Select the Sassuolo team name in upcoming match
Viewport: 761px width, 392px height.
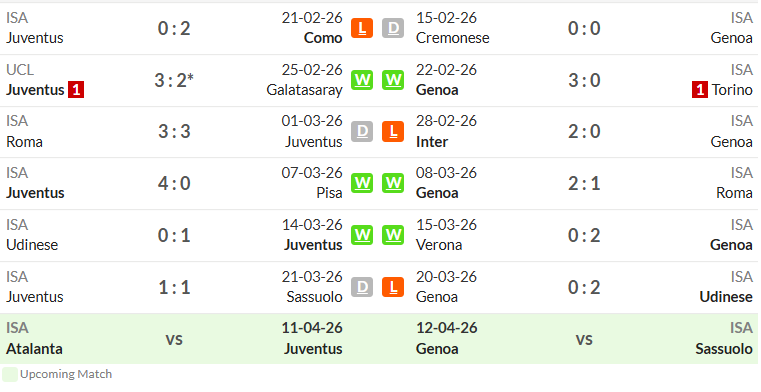(724, 348)
